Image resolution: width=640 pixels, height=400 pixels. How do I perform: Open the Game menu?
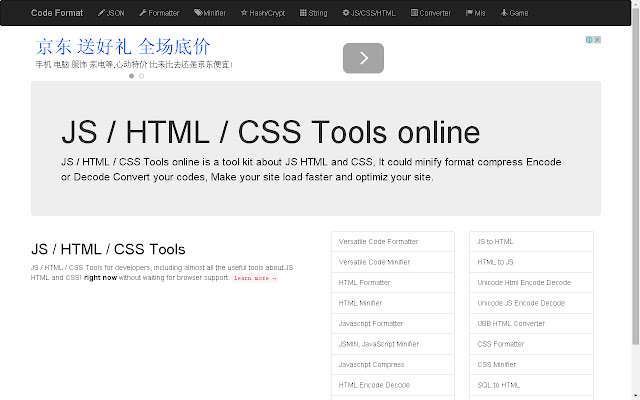(514, 13)
